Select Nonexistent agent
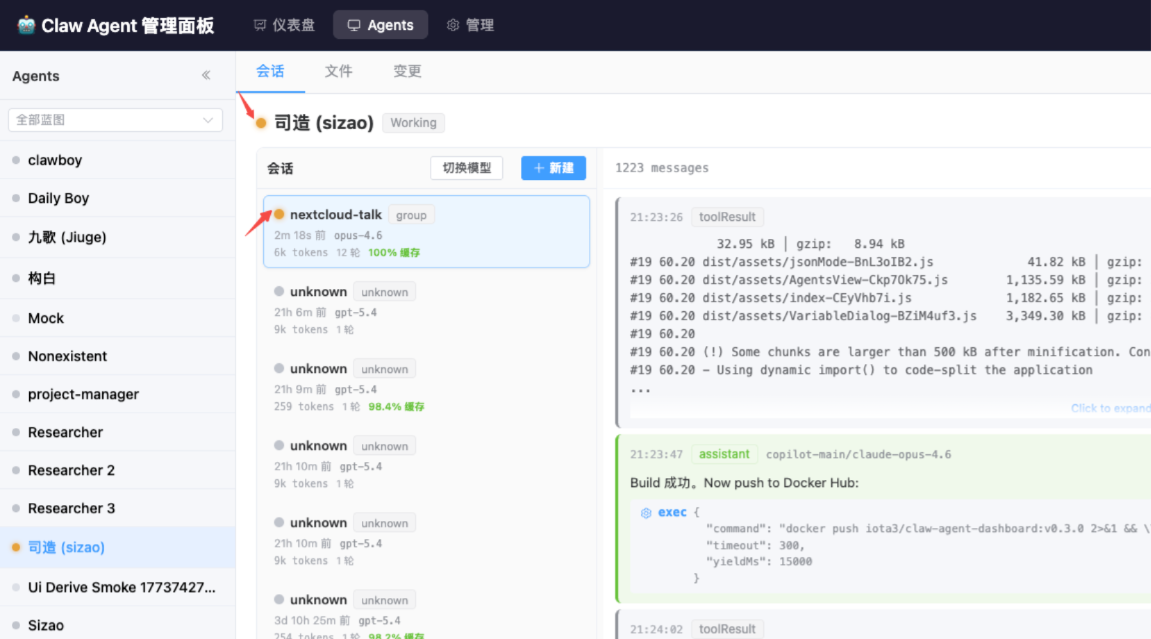The width and height of the screenshot is (1151, 639). point(117,356)
